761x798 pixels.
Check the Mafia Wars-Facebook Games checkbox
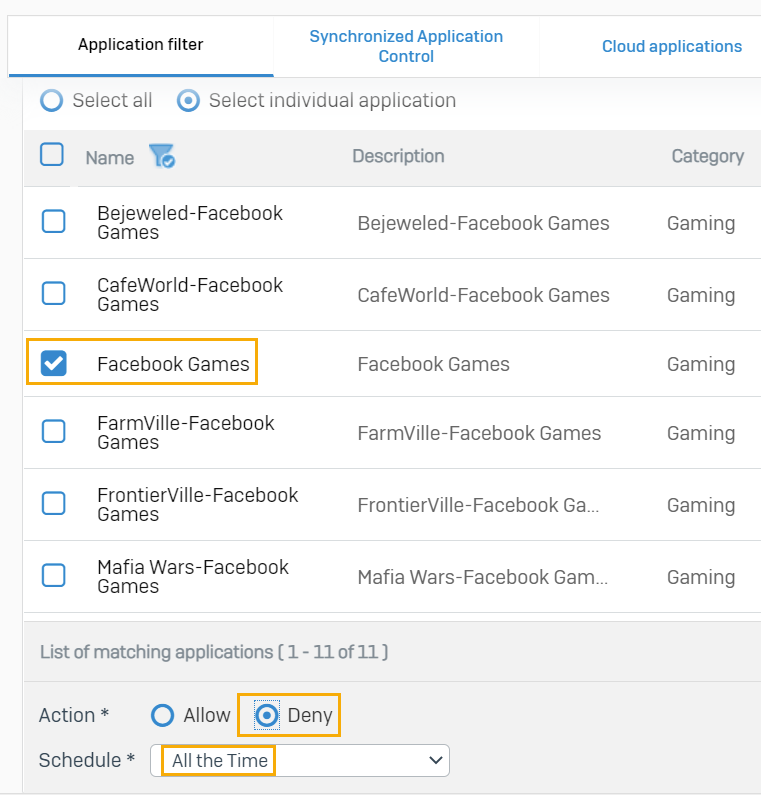53,576
